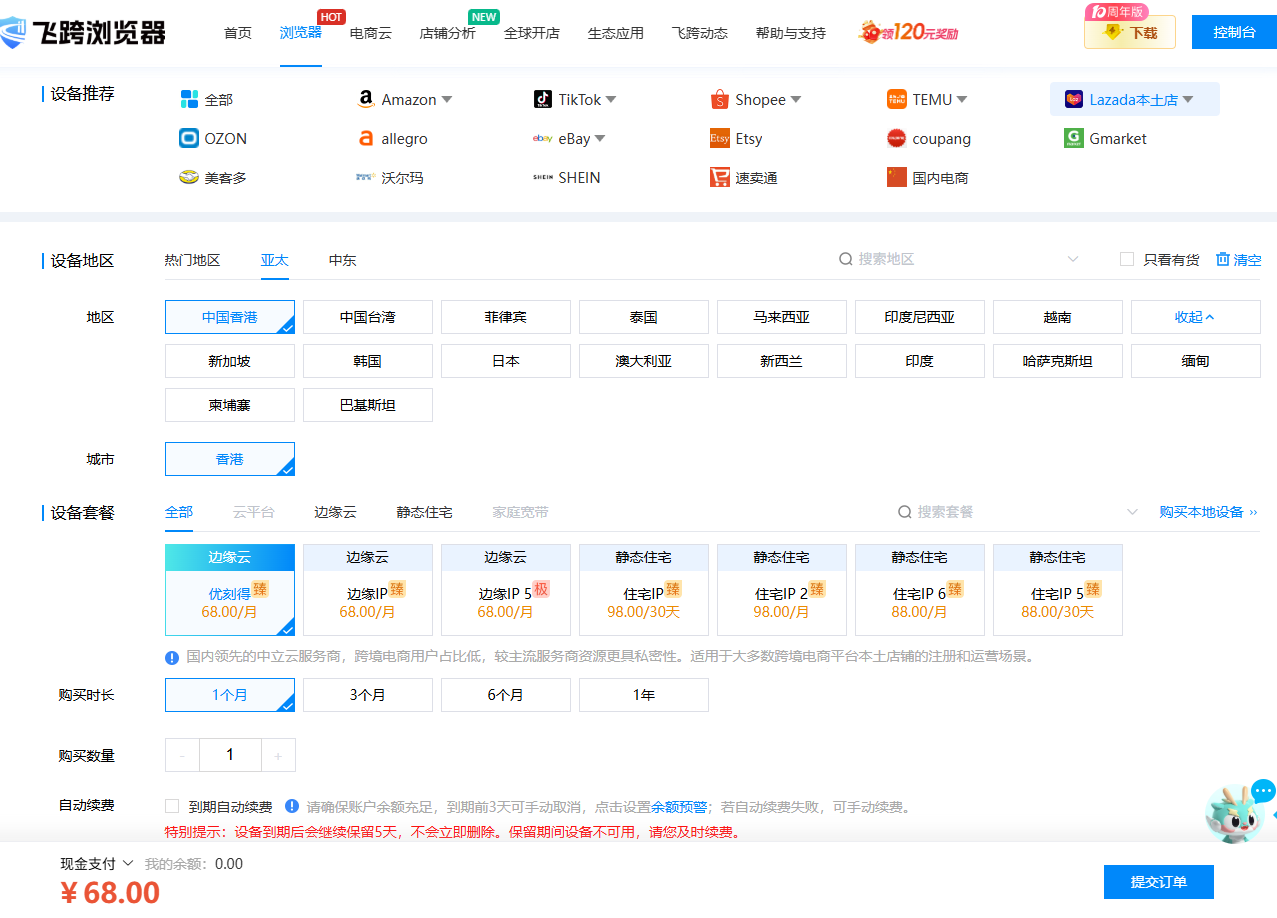
Task: Click the Etsy platform icon
Action: click(x=719, y=139)
